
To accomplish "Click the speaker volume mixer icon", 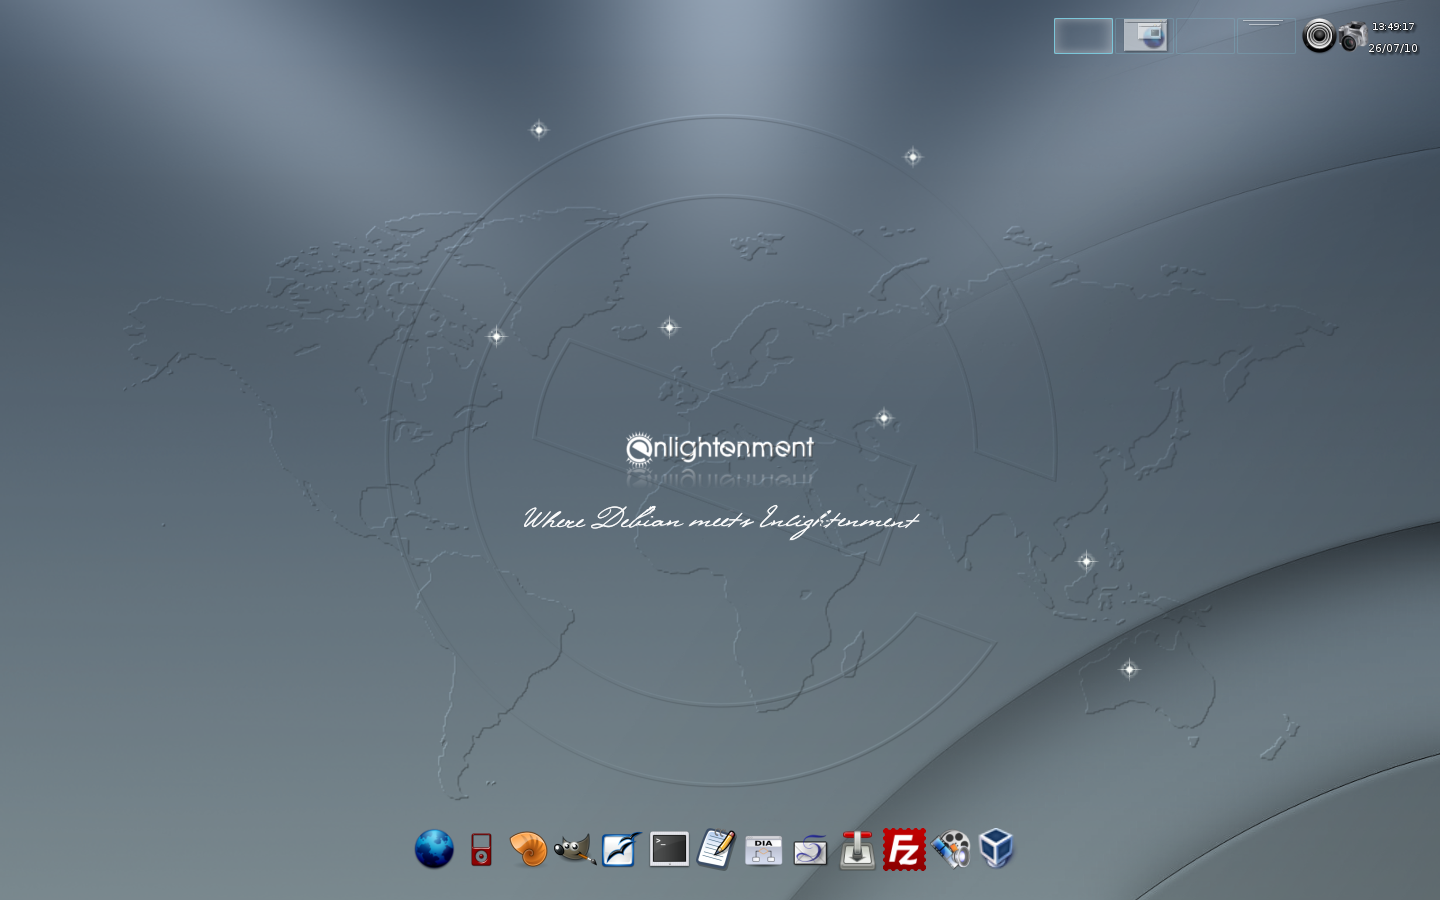I will pyautogui.click(x=1319, y=36).
